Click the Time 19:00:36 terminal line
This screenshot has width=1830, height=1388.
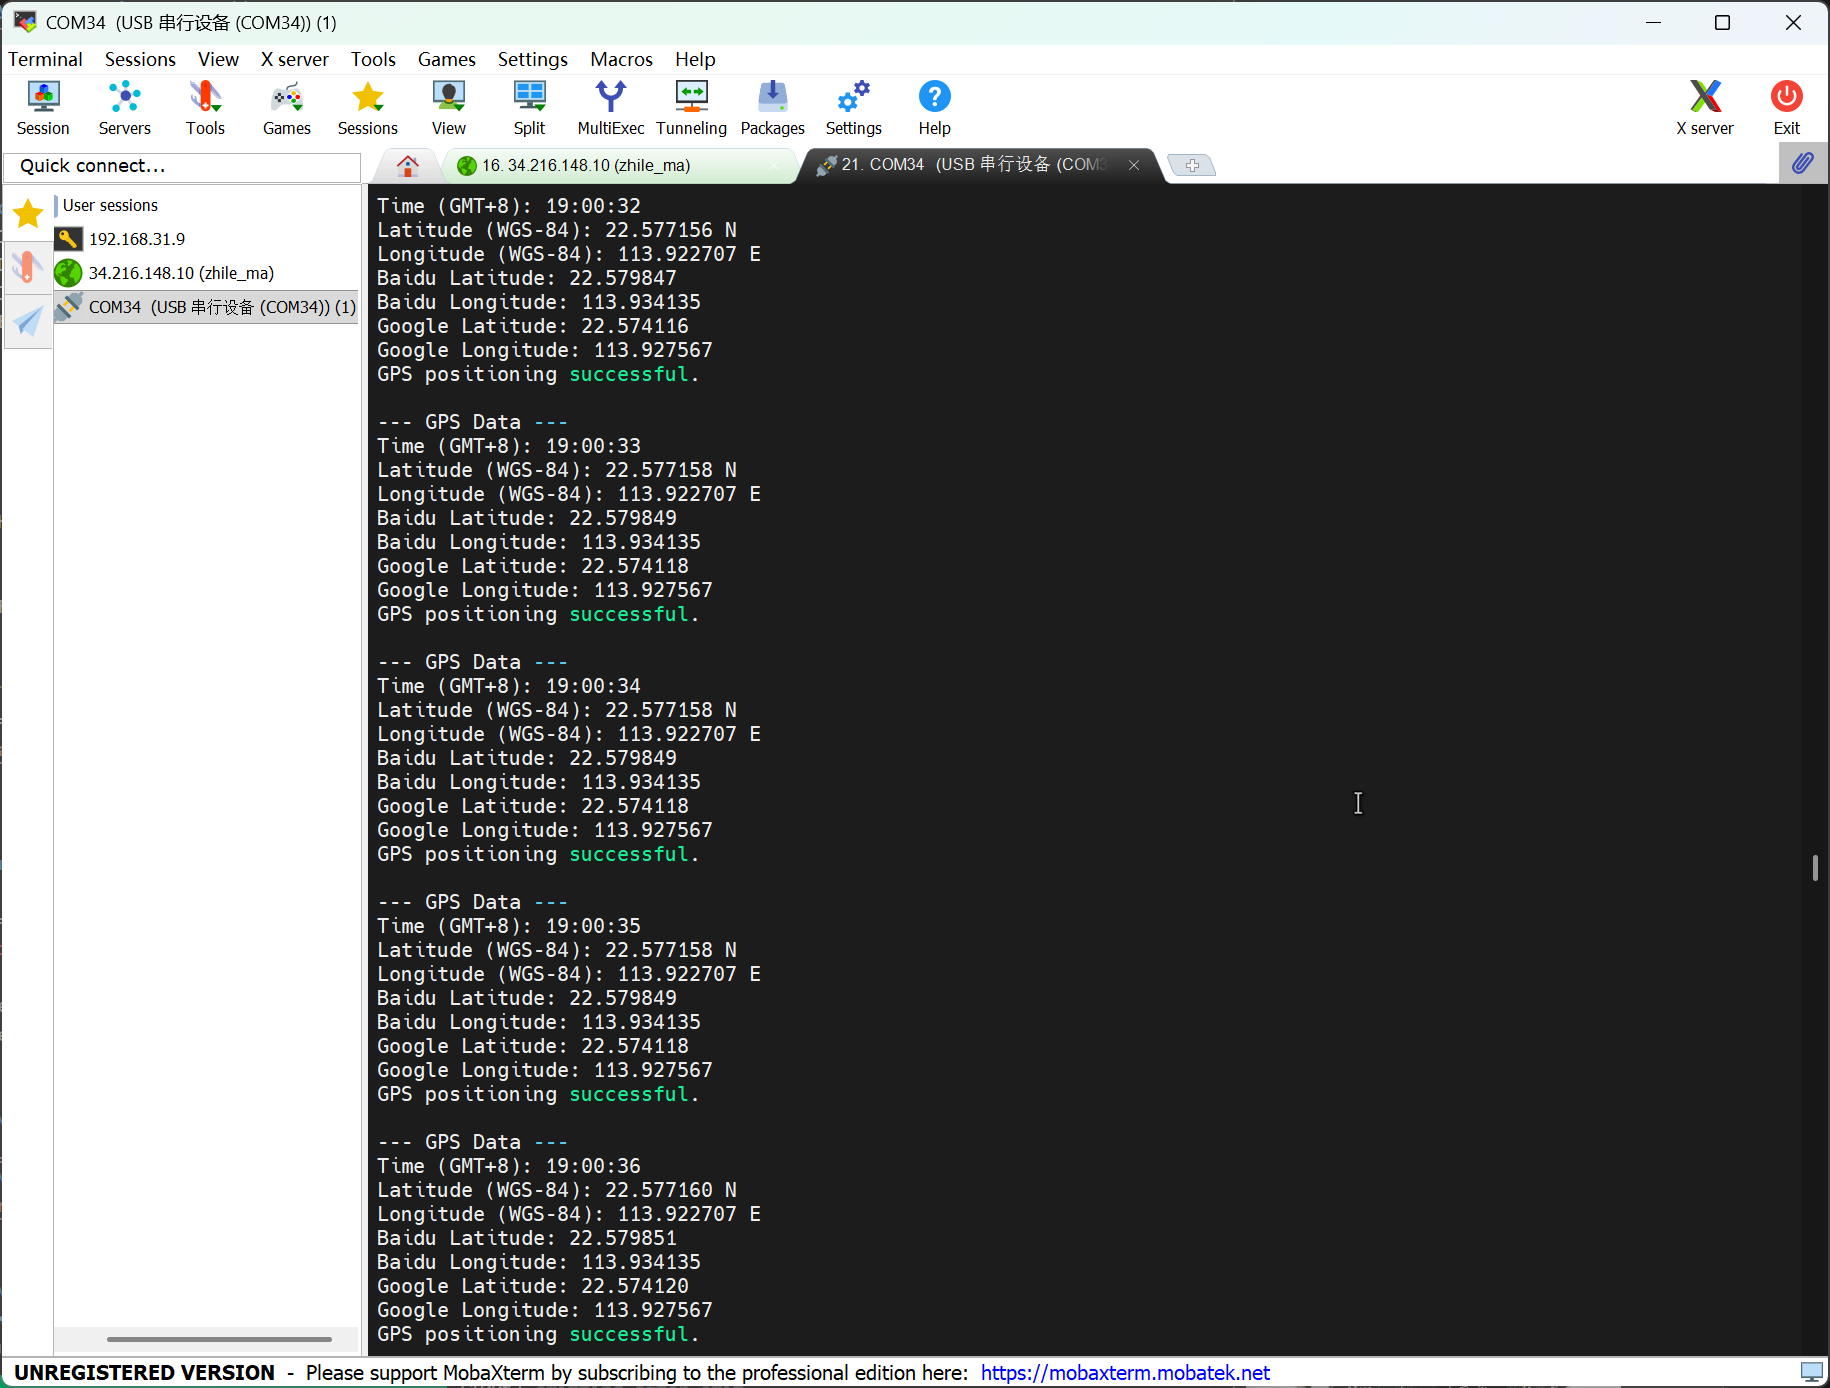tap(509, 1166)
